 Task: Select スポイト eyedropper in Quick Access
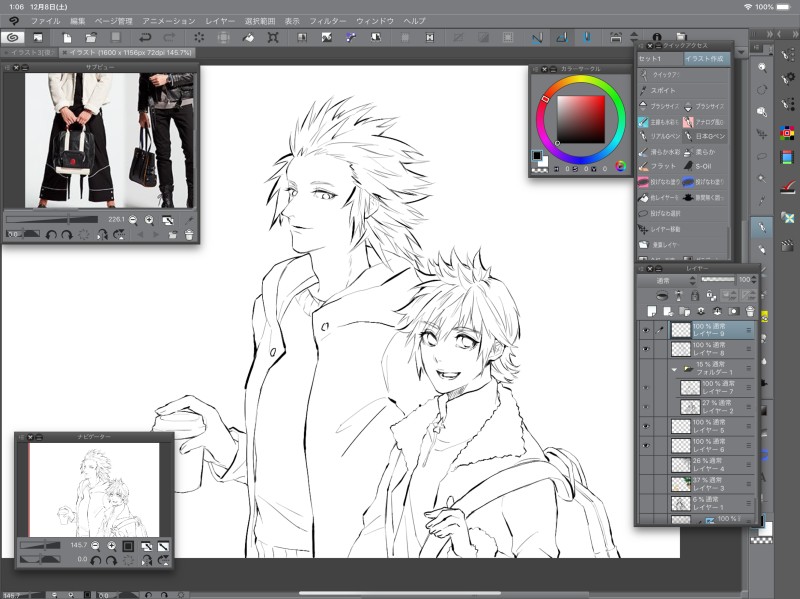point(660,90)
